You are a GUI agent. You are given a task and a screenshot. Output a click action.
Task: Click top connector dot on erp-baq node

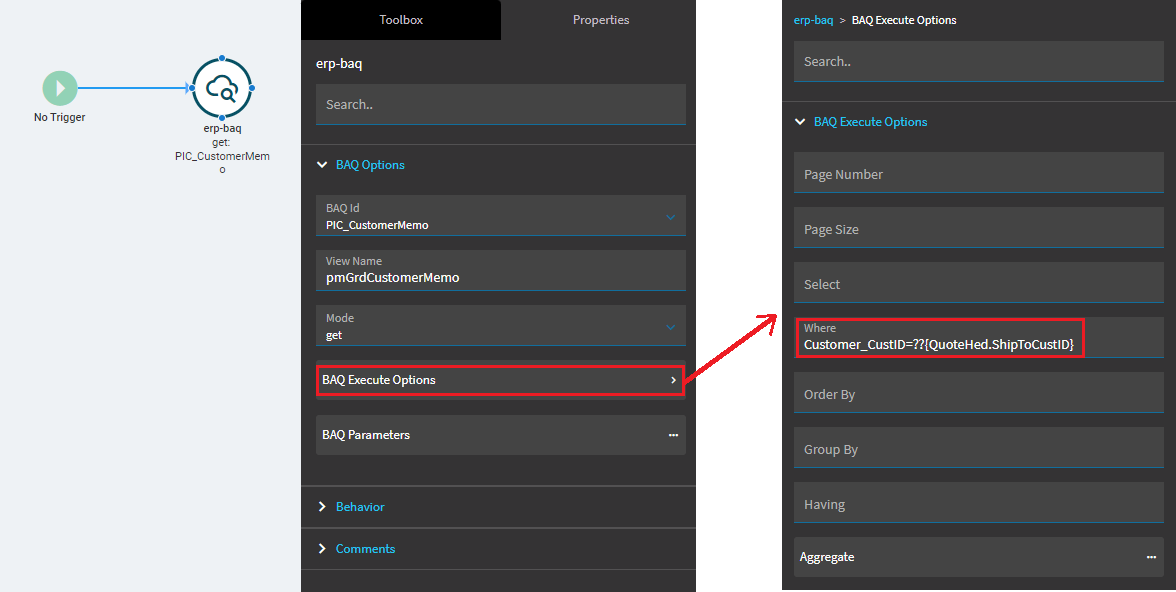pos(222,59)
